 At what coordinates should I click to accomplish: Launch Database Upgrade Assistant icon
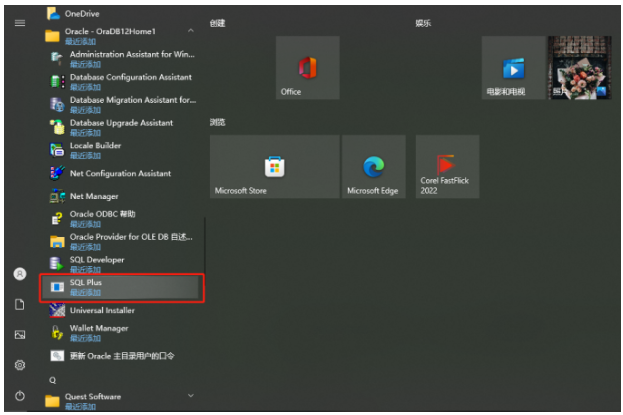click(x=57, y=127)
